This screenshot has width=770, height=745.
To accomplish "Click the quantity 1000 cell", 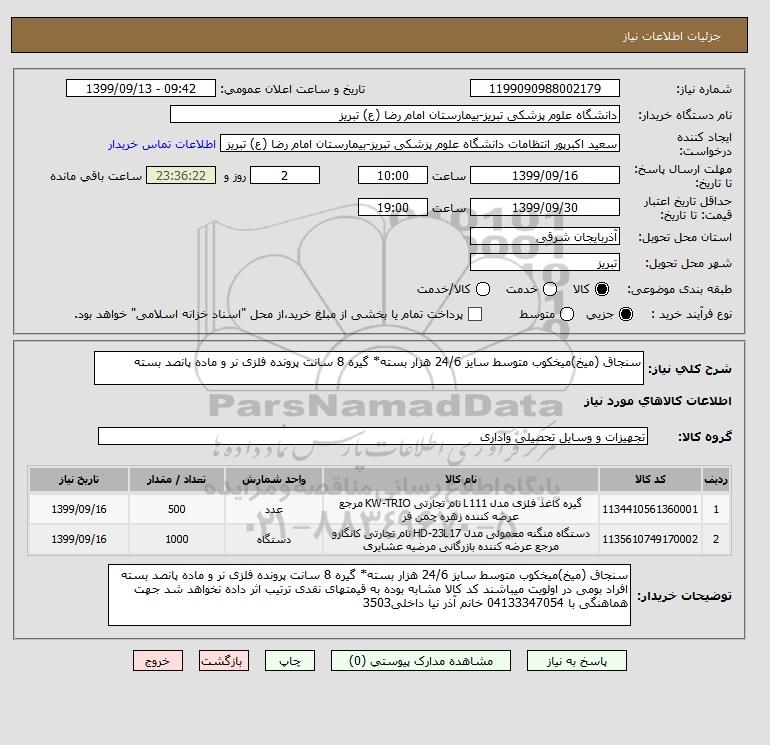I will [x=177, y=539].
